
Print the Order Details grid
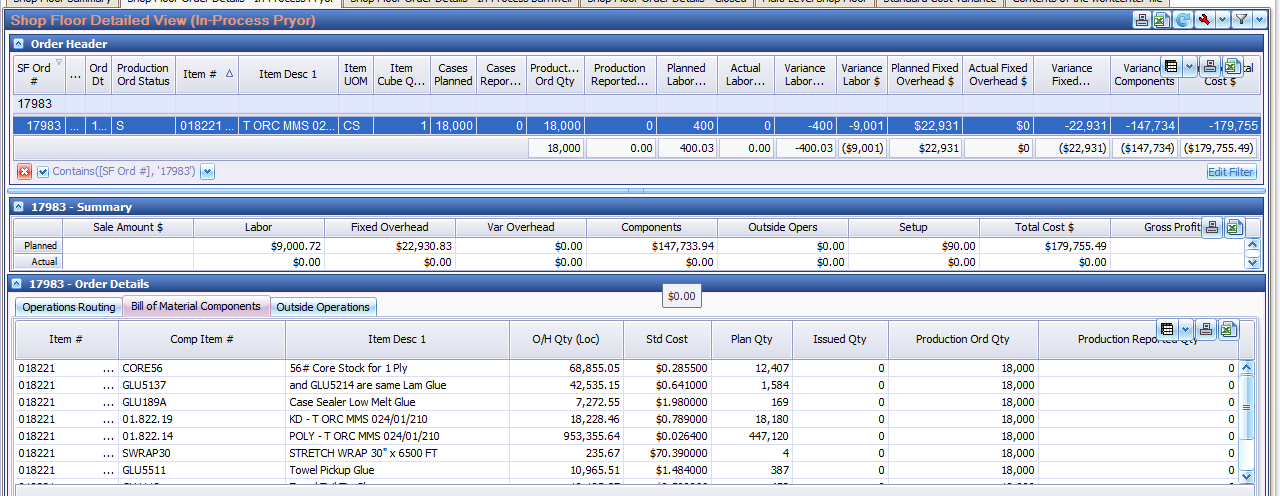[1208, 330]
